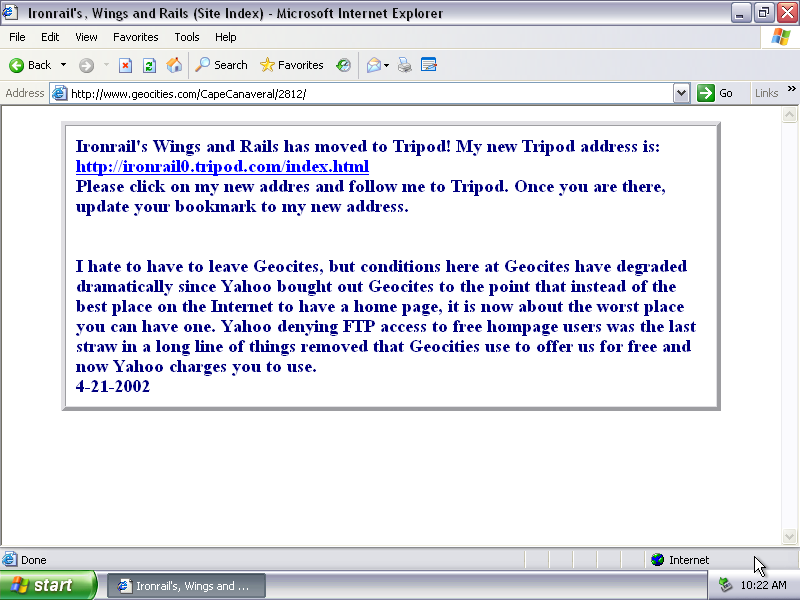Click the IE icon in title bar

tap(10, 13)
